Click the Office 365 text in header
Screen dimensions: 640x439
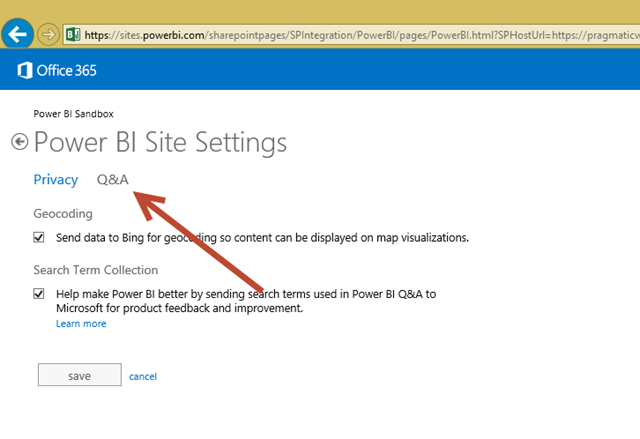click(x=67, y=71)
